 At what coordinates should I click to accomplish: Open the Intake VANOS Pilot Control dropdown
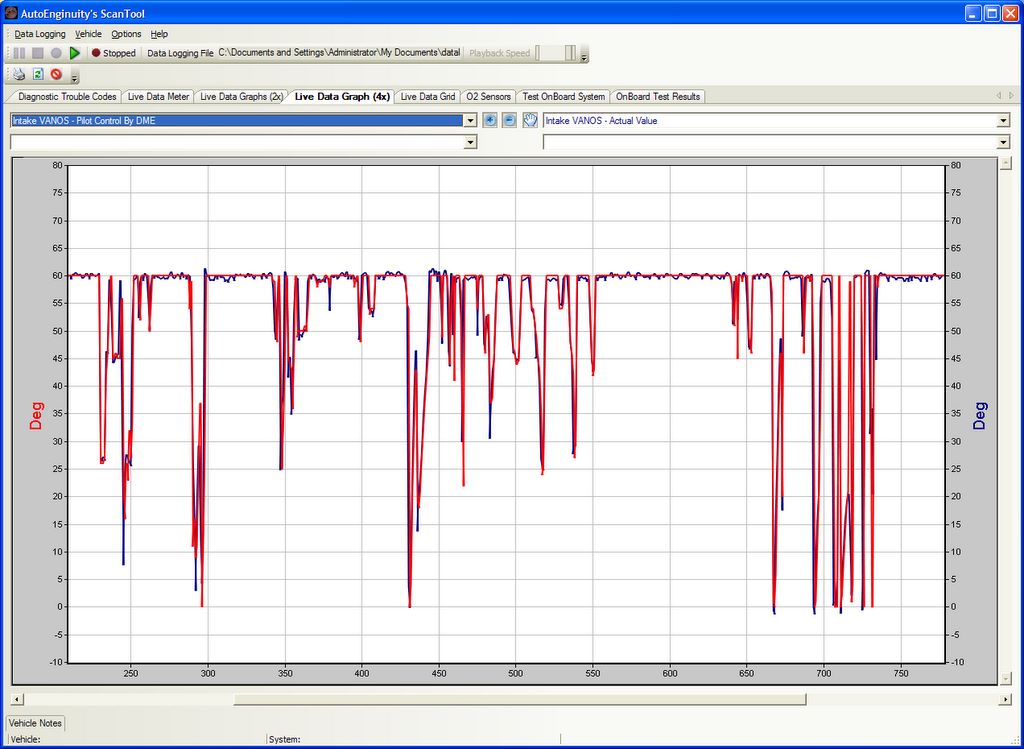tap(470, 121)
